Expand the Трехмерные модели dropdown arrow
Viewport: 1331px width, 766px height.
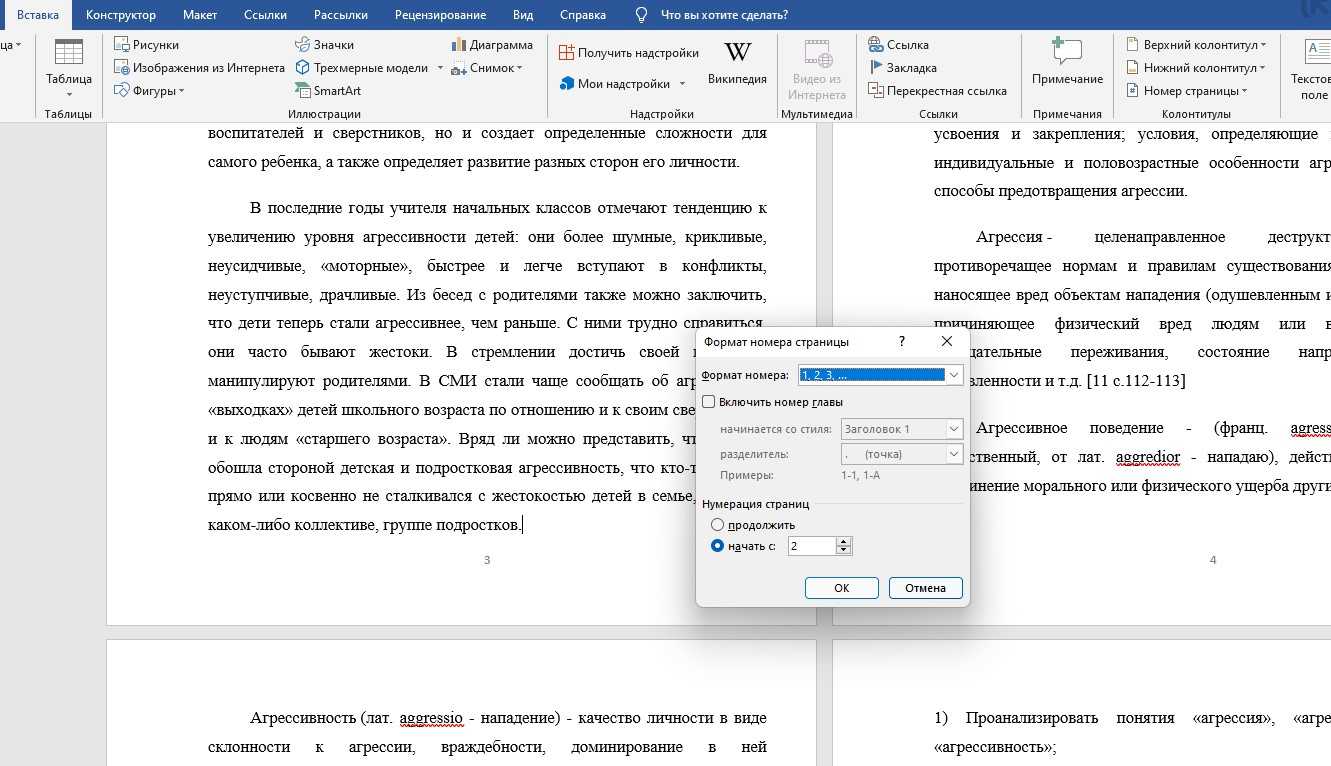click(440, 68)
